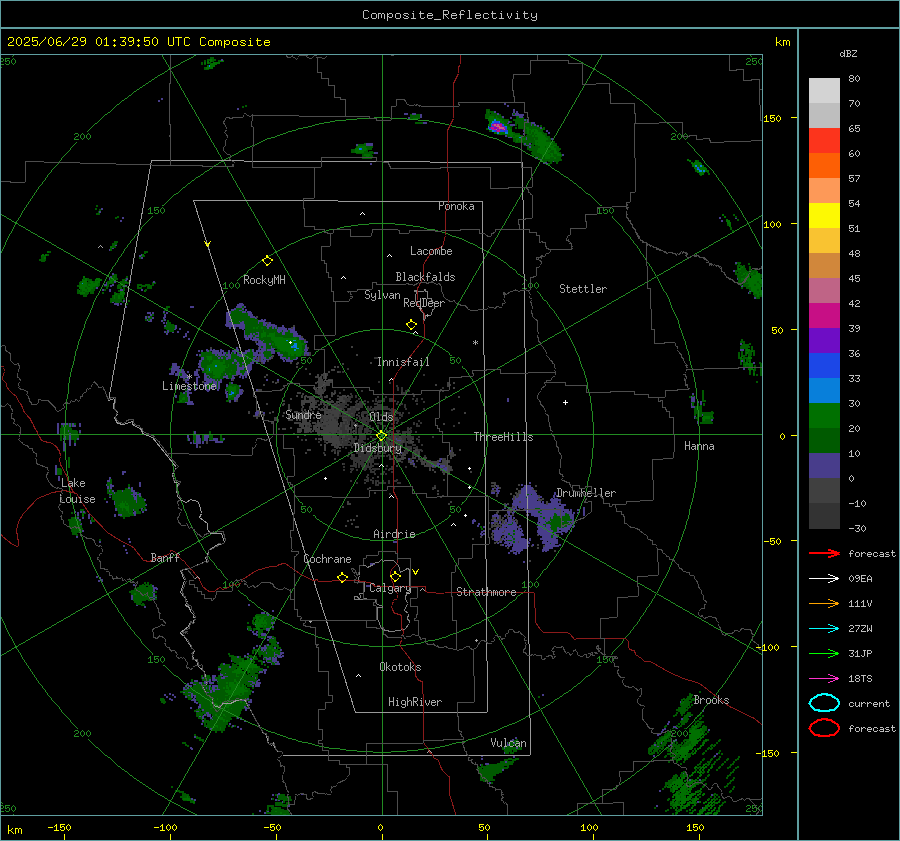The height and width of the screenshot is (841, 900).
Task: Click the magenta 18TS arrow icon
Action: click(824, 679)
